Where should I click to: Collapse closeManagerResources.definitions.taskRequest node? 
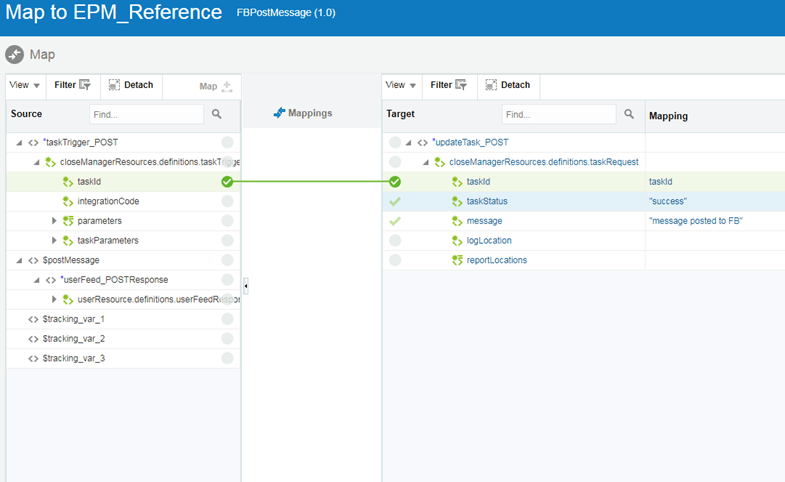[426, 162]
